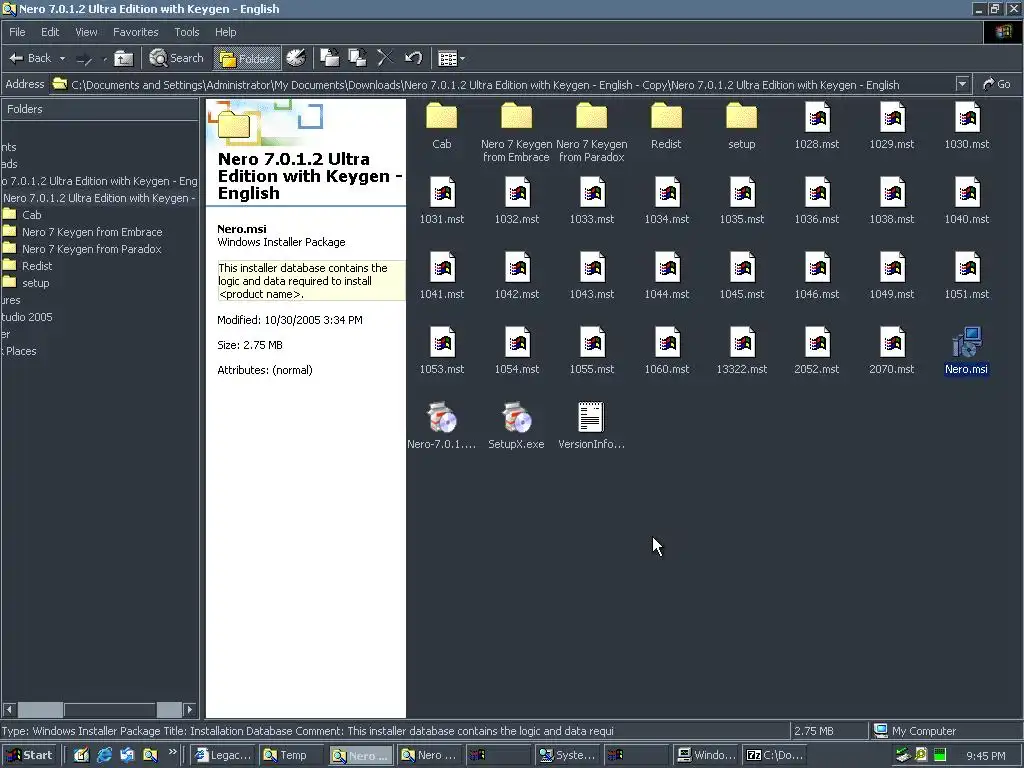1024x768 pixels.
Task: Open the Search pane
Action: coord(176,58)
